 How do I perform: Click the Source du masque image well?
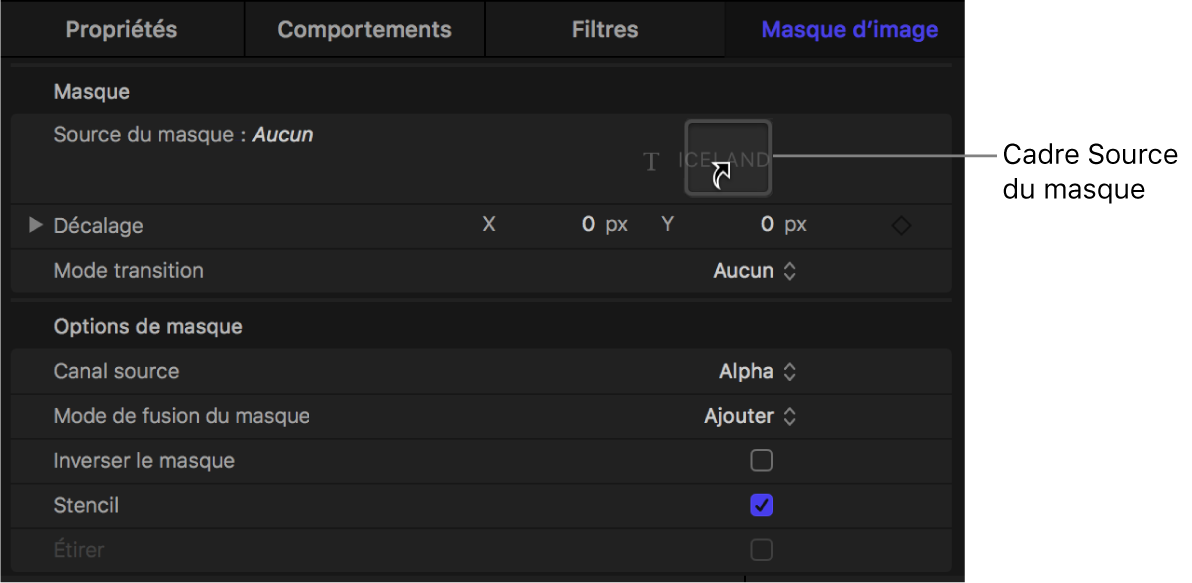[x=728, y=157]
